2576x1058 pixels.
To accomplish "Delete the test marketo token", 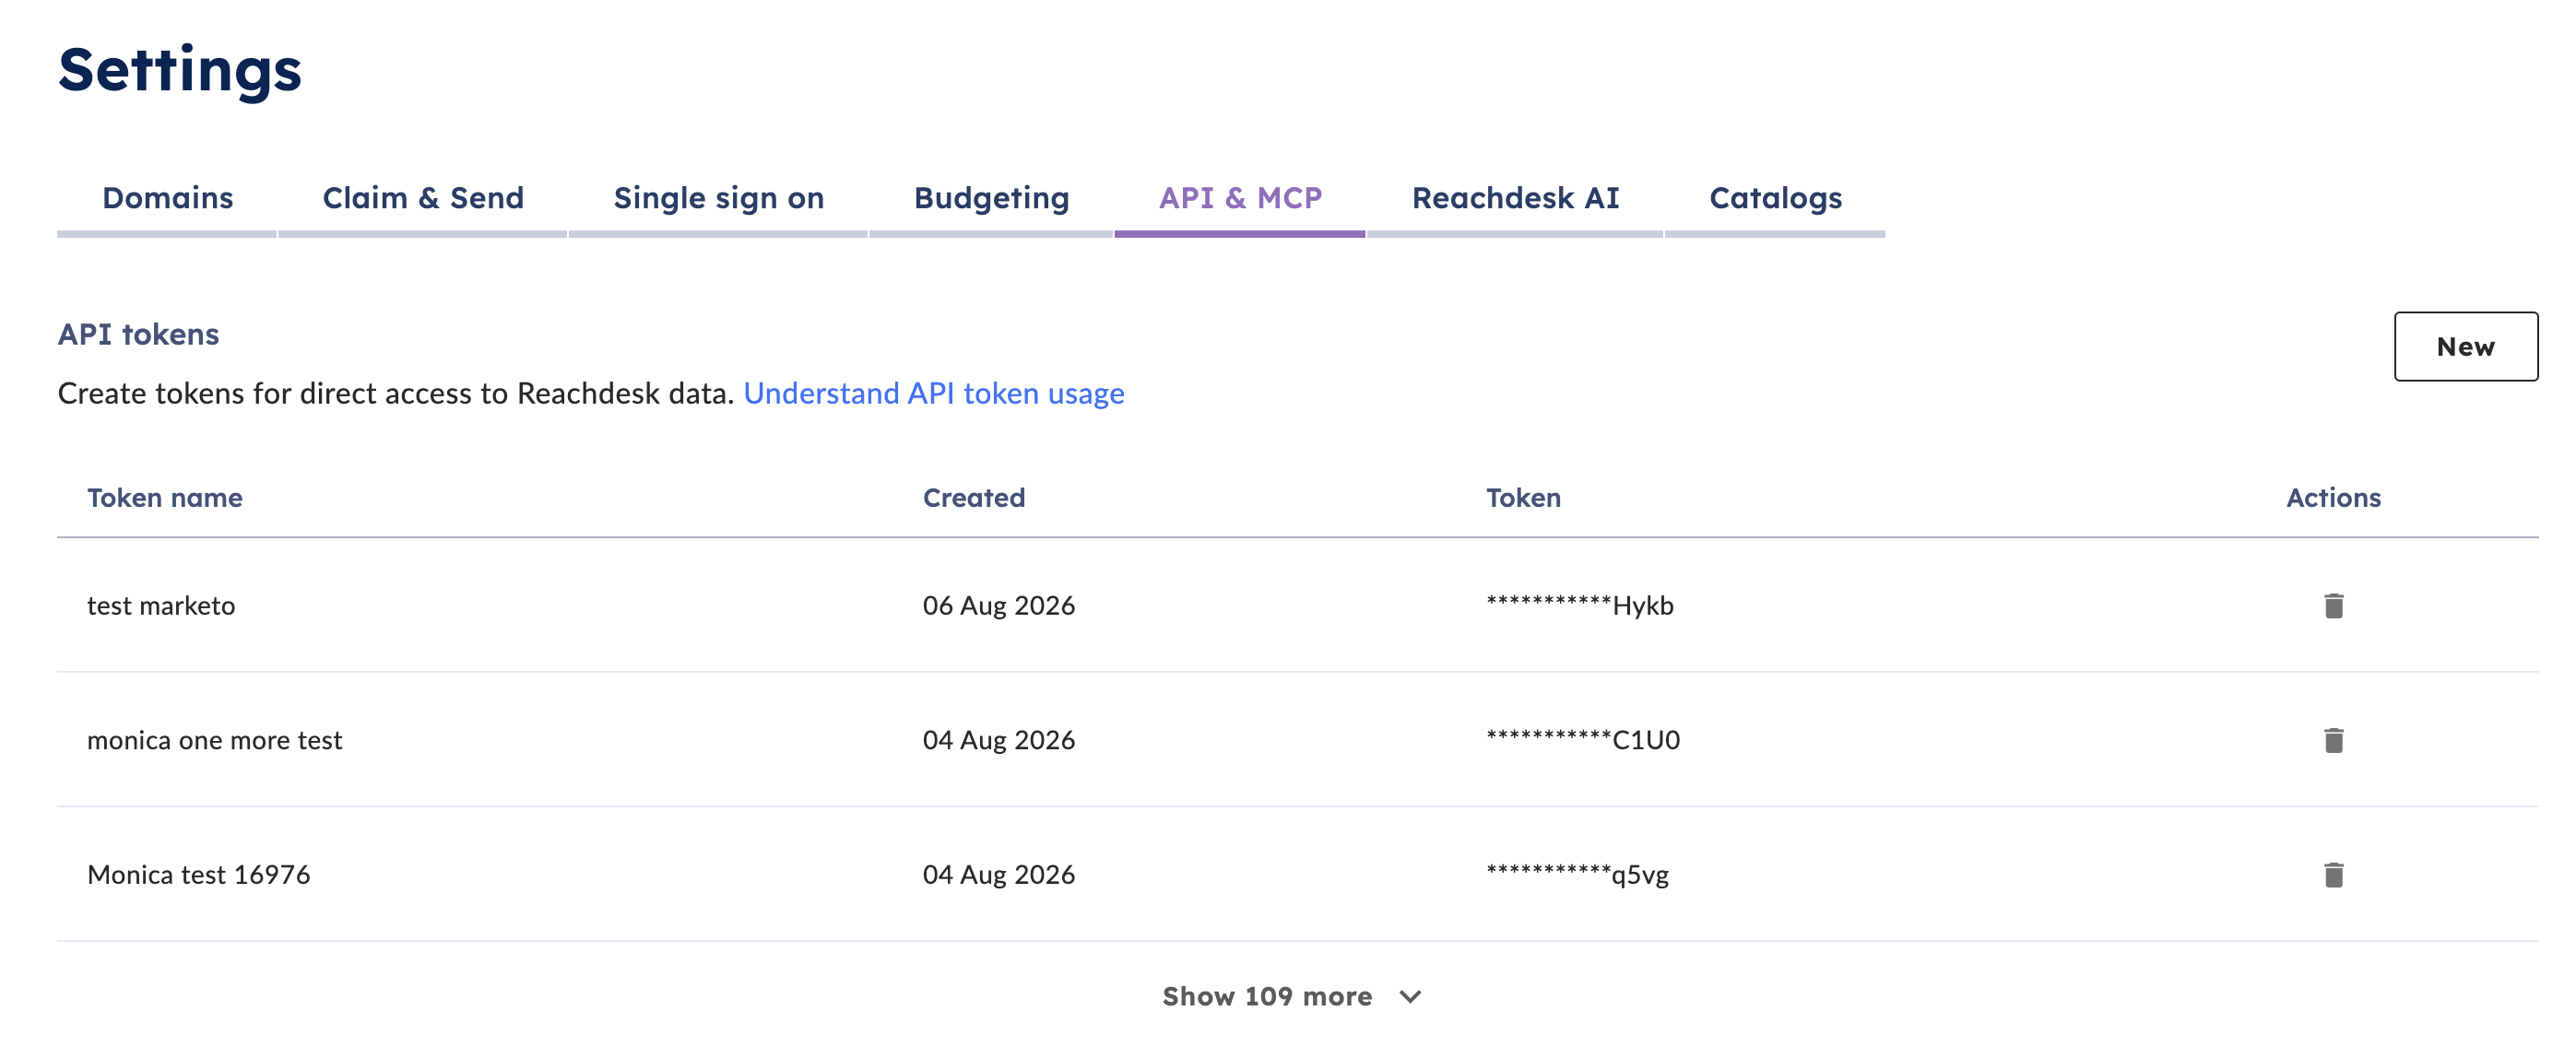I will [x=2333, y=605].
